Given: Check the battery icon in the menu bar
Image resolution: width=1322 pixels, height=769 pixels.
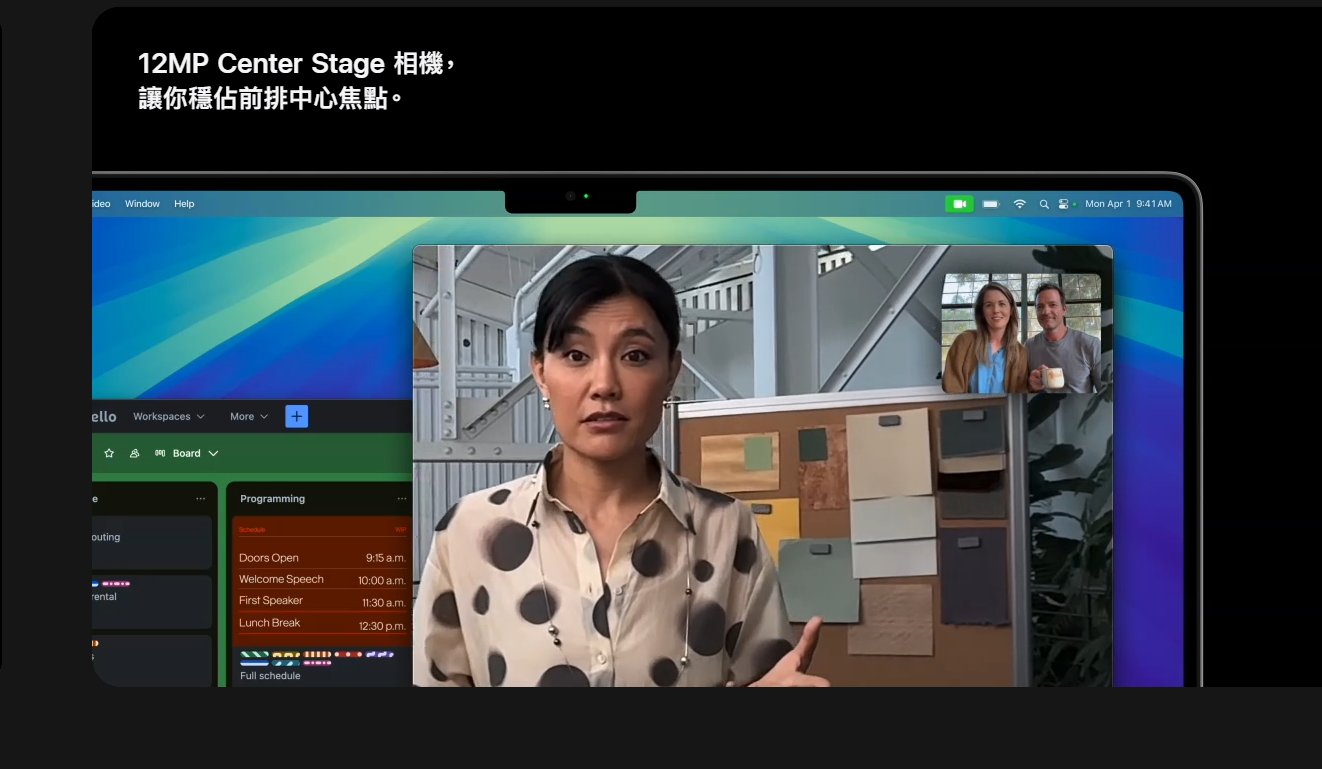Looking at the screenshot, I should [991, 204].
